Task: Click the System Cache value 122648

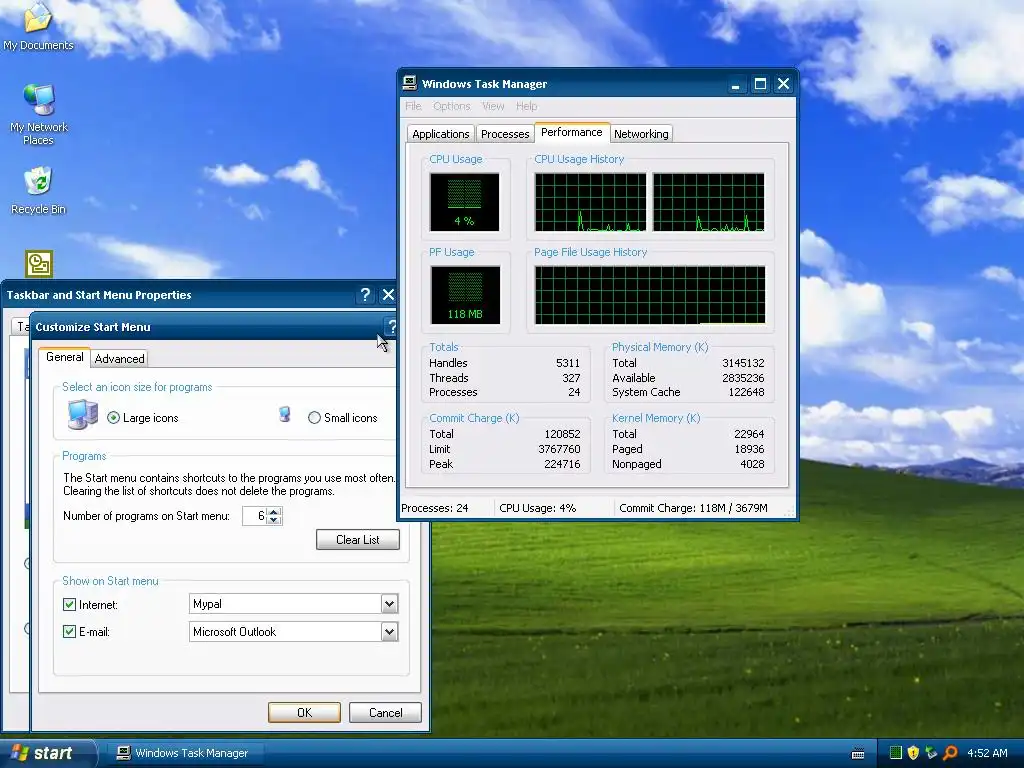Action: (x=746, y=392)
